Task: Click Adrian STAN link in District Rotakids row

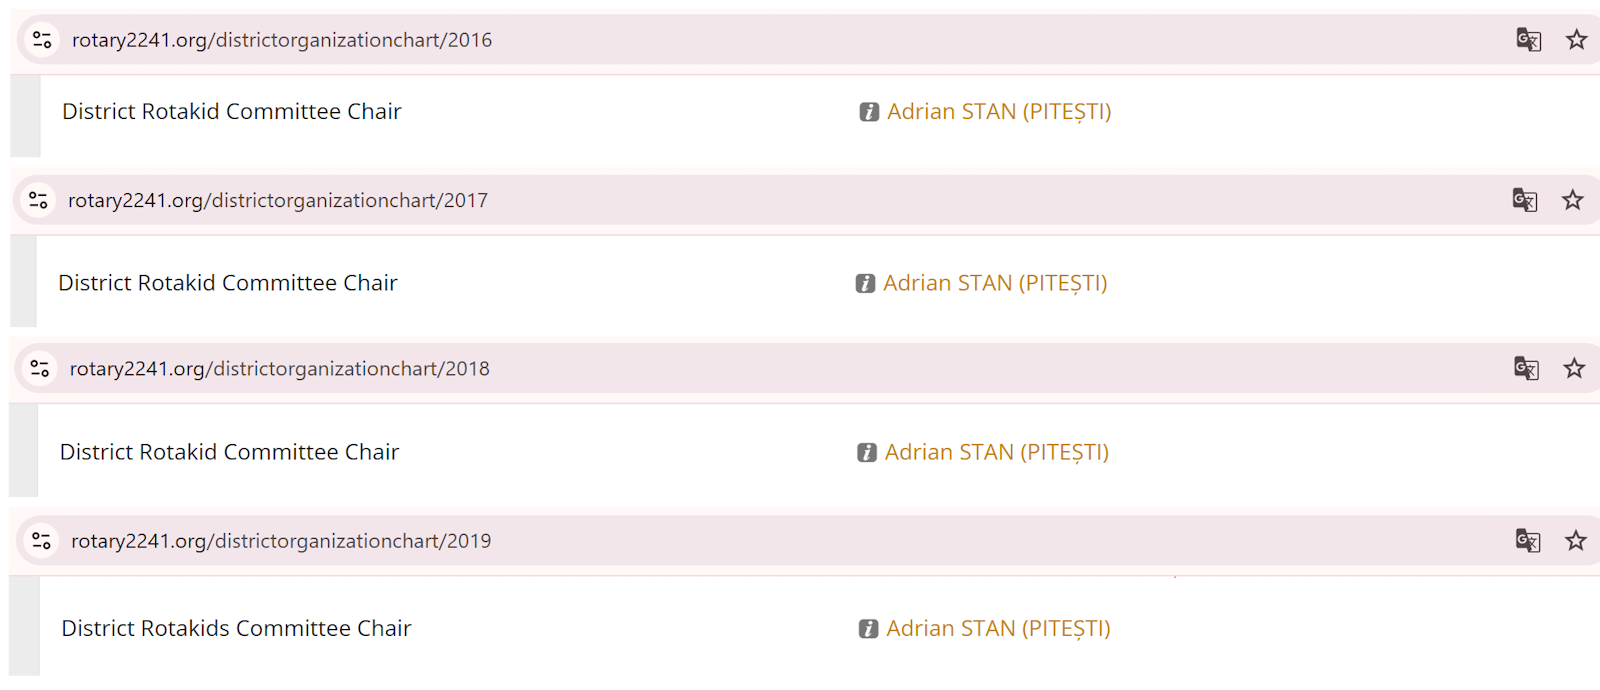Action: (x=998, y=628)
